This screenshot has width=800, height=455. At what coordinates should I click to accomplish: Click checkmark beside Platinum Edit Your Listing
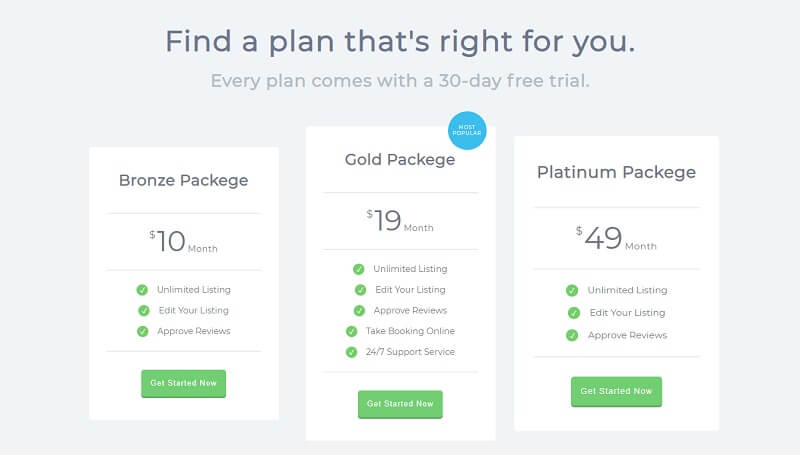pos(574,313)
